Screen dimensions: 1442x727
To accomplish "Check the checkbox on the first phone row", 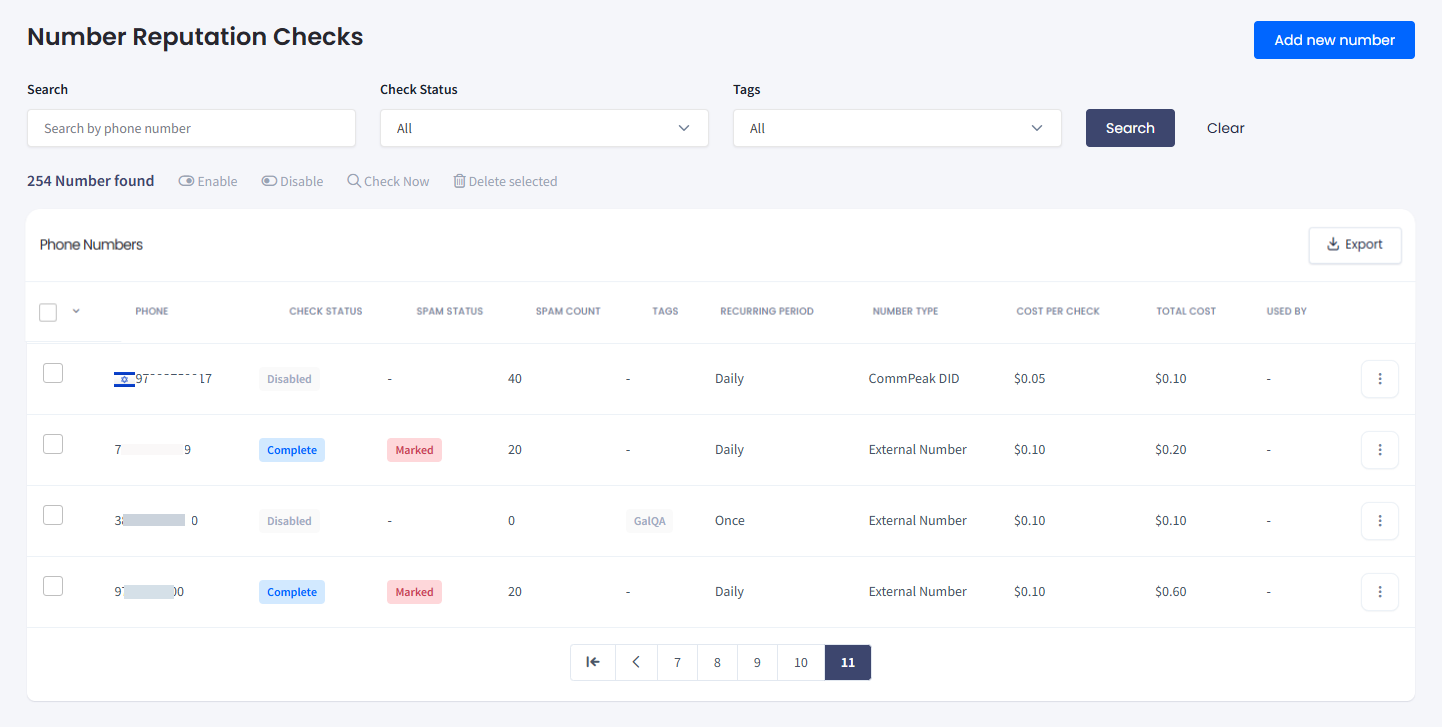I will click(x=53, y=372).
